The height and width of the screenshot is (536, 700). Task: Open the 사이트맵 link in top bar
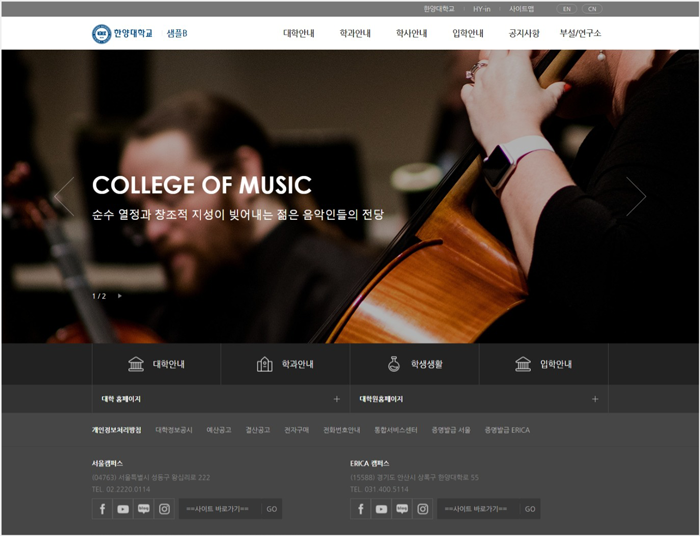[x=521, y=9]
